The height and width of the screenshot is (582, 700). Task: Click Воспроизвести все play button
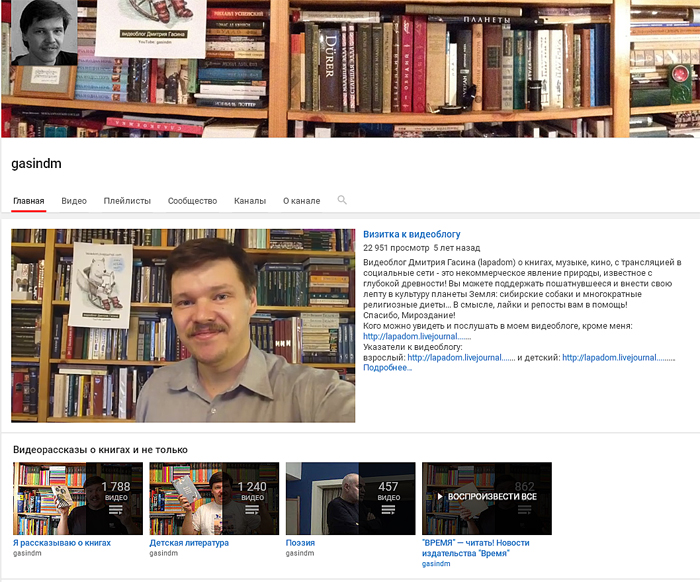(x=486, y=497)
